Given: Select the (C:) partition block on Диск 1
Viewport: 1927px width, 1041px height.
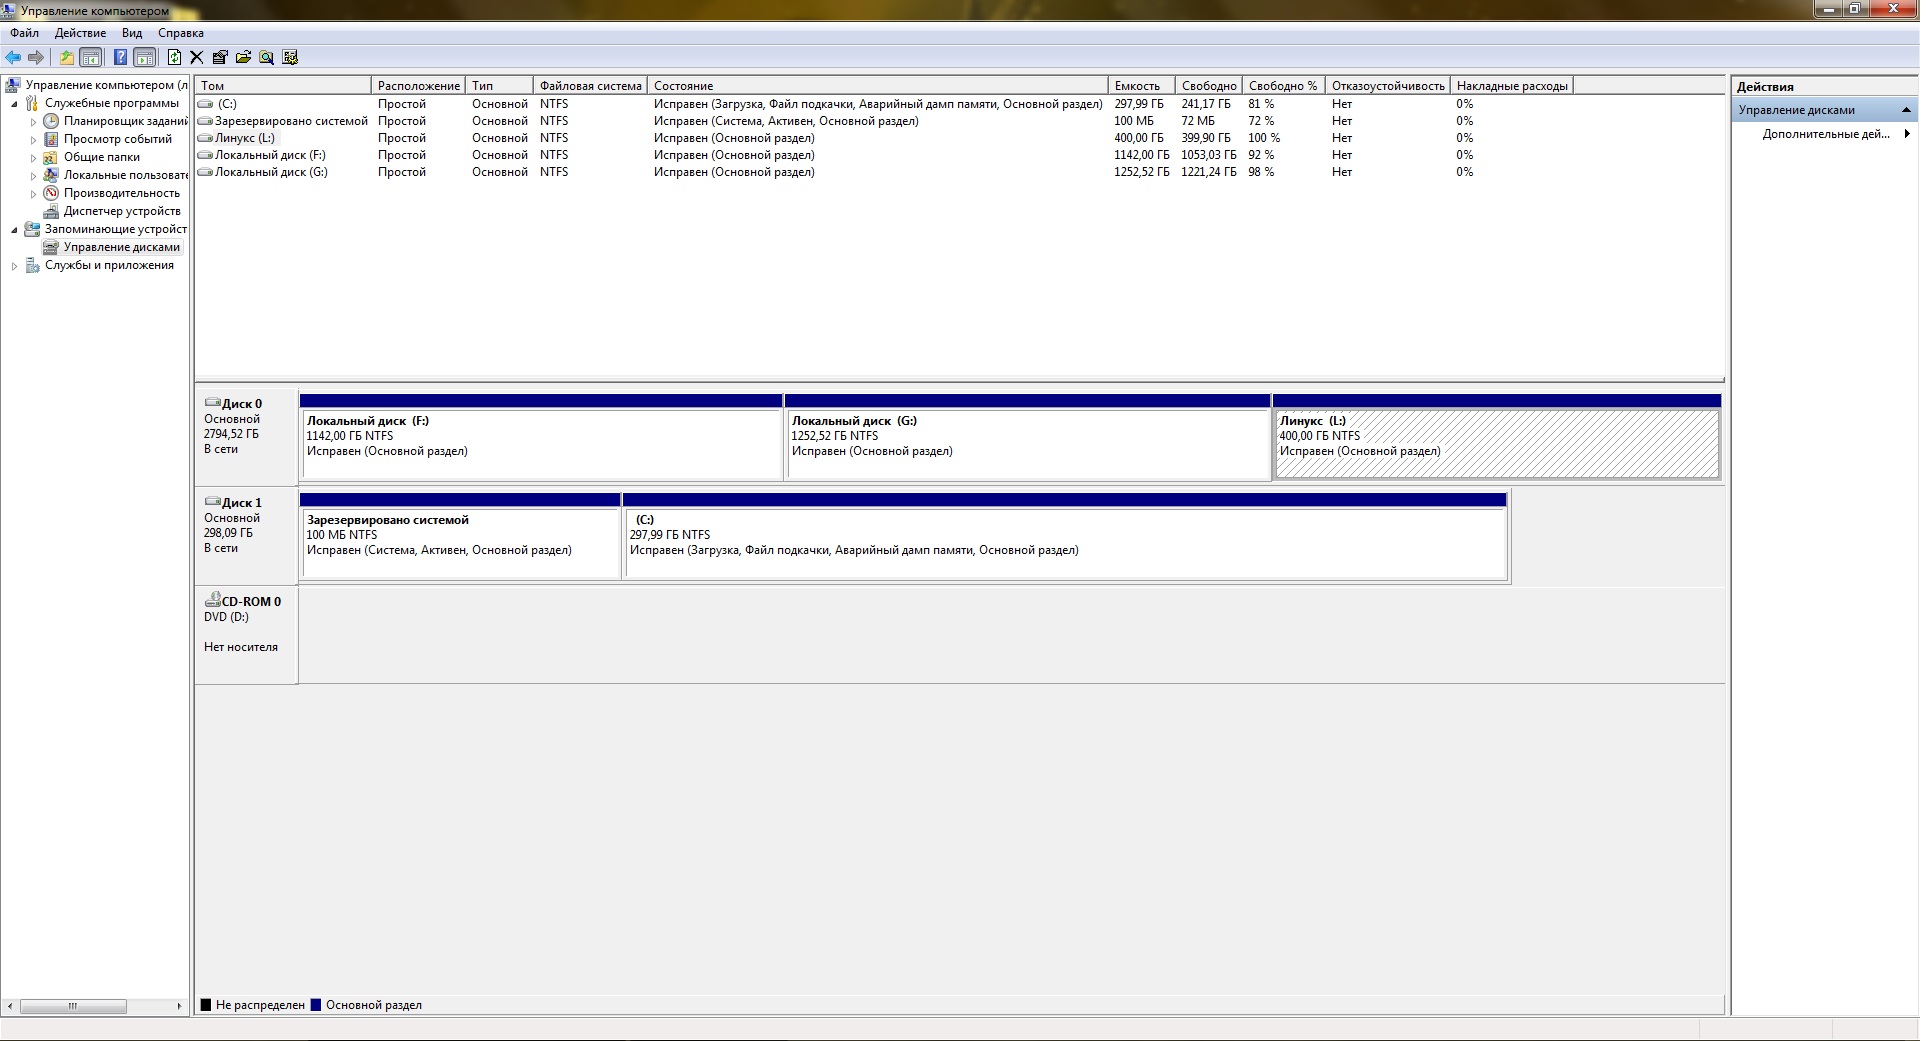Looking at the screenshot, I should click(1065, 536).
